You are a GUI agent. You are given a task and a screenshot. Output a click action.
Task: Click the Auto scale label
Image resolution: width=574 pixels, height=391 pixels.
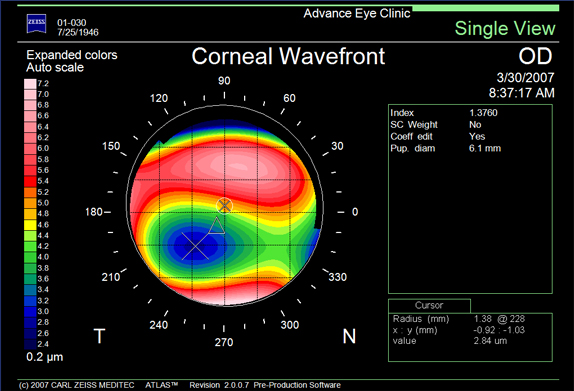(x=55, y=67)
